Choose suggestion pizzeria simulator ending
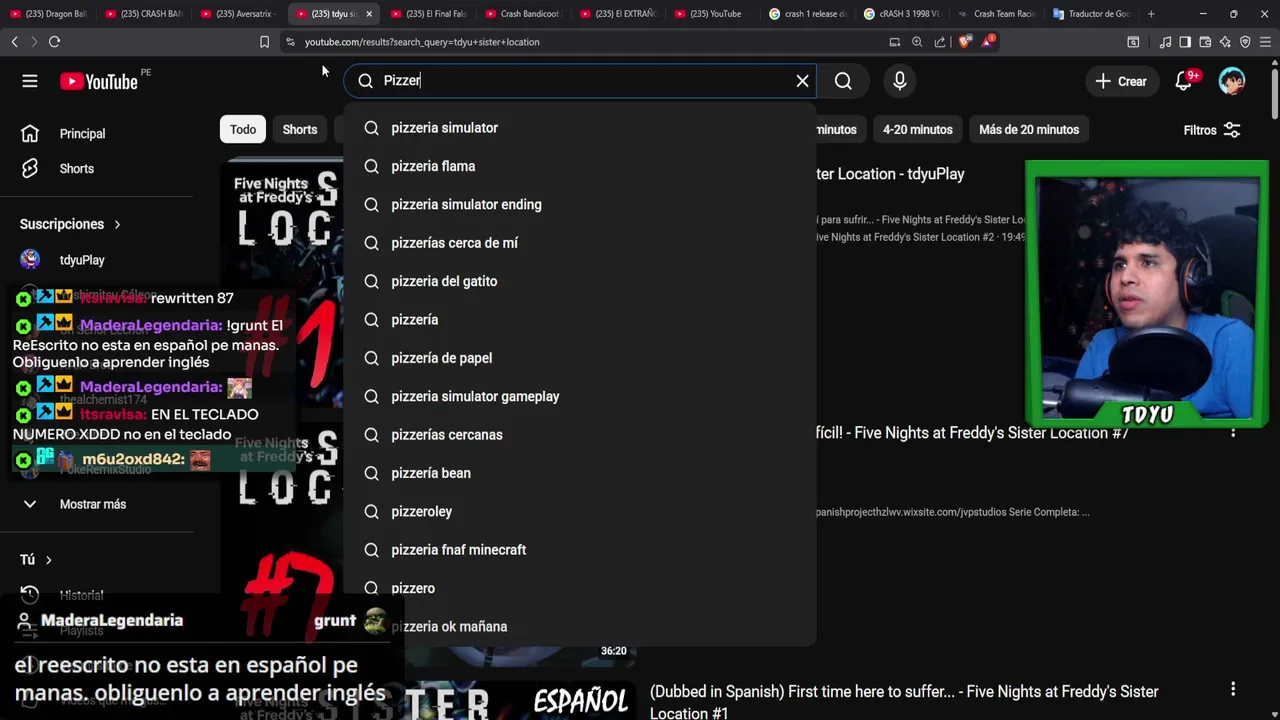The image size is (1280, 720). pos(580,204)
